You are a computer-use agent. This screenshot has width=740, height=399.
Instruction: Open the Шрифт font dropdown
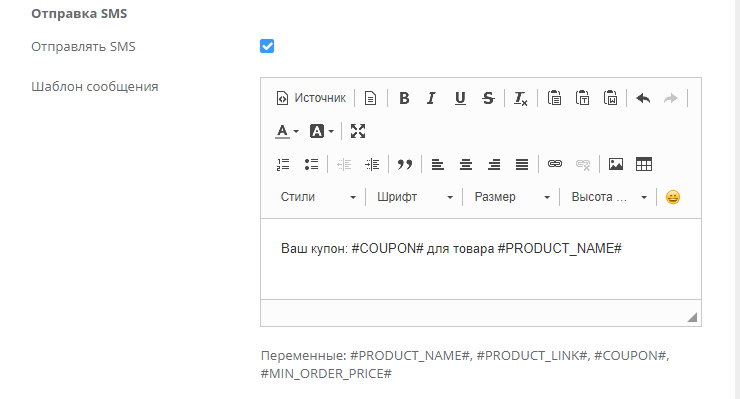coord(415,197)
